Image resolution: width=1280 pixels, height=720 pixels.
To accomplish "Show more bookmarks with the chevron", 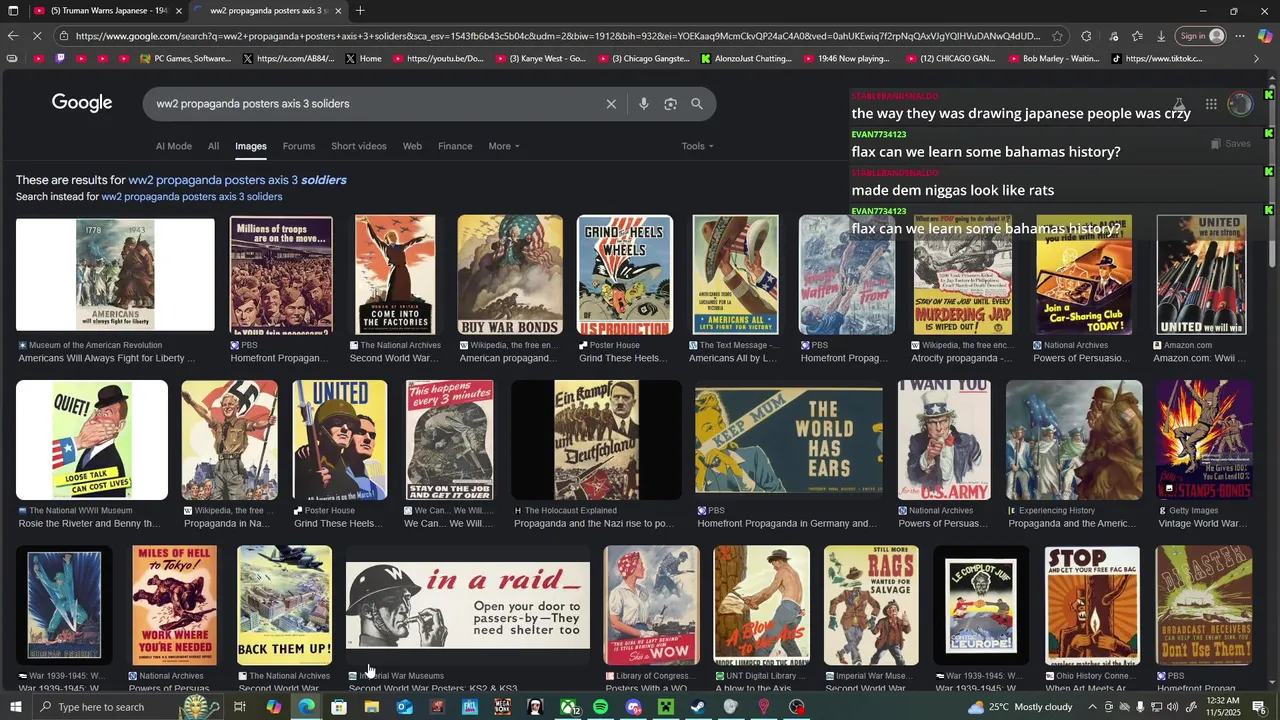I will click(x=1256, y=59).
